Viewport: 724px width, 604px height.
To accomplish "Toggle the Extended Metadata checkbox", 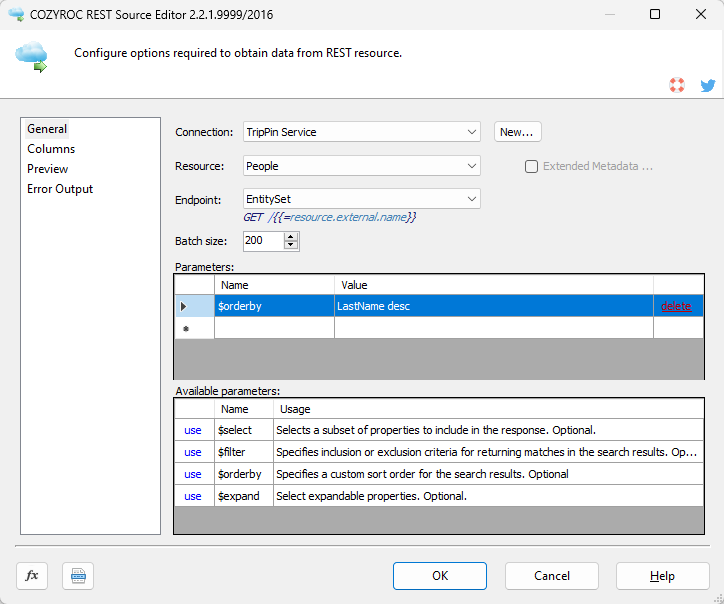I will pos(531,166).
